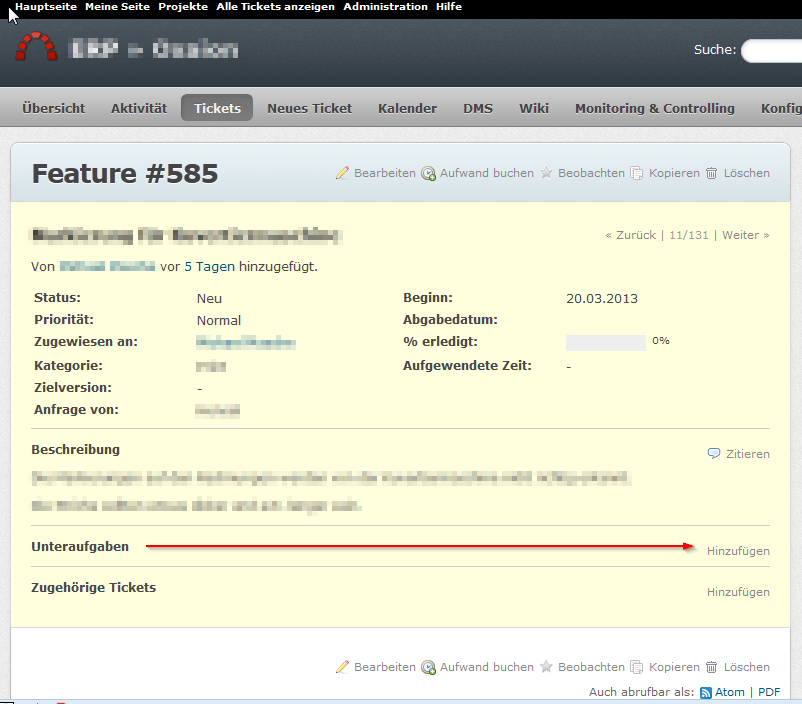Open Monitoring & Controlling tab

tap(654, 108)
